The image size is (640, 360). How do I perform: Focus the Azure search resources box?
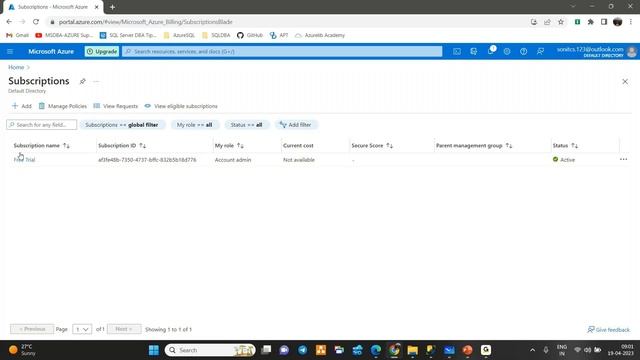282,51
